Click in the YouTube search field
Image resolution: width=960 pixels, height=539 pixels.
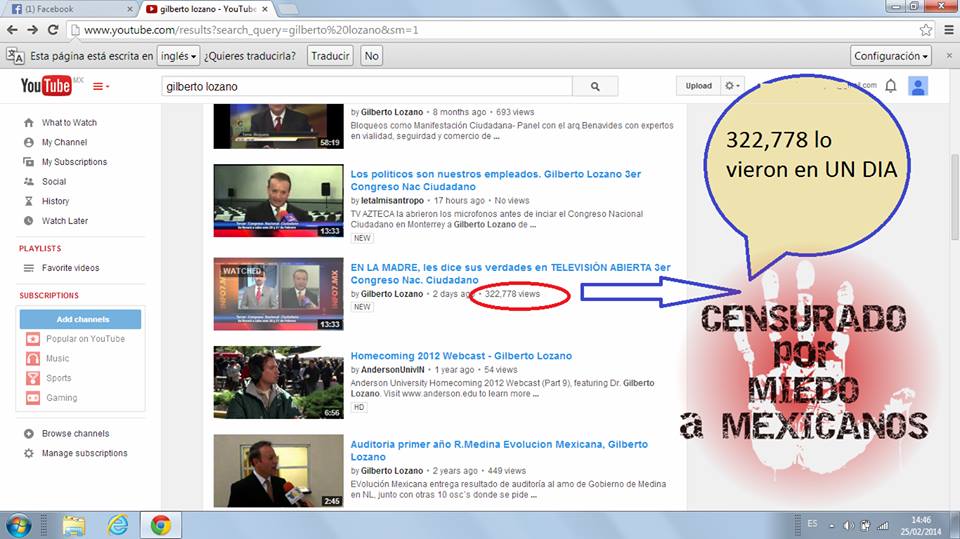click(366, 87)
